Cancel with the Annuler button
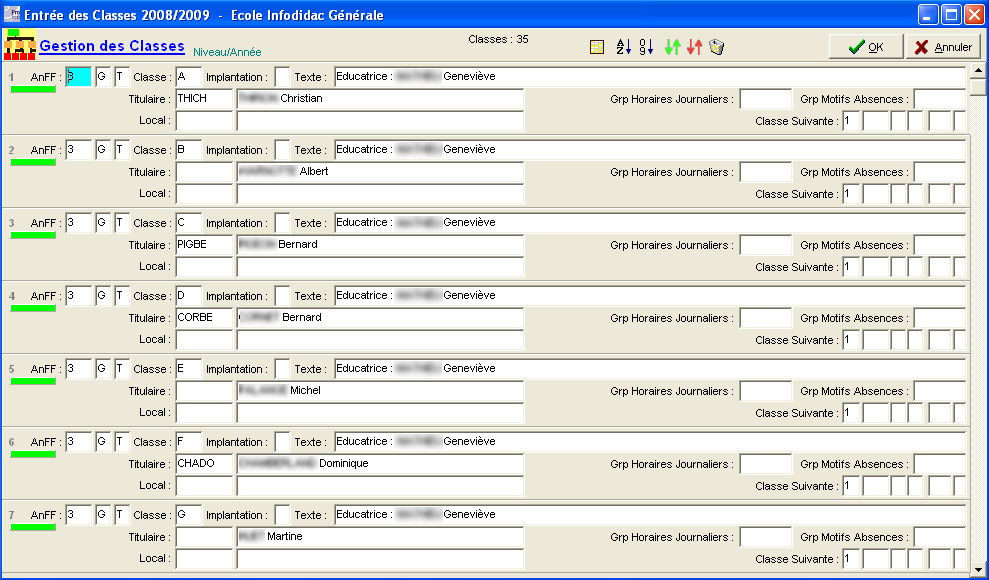The width and height of the screenshot is (989, 580). [943, 47]
